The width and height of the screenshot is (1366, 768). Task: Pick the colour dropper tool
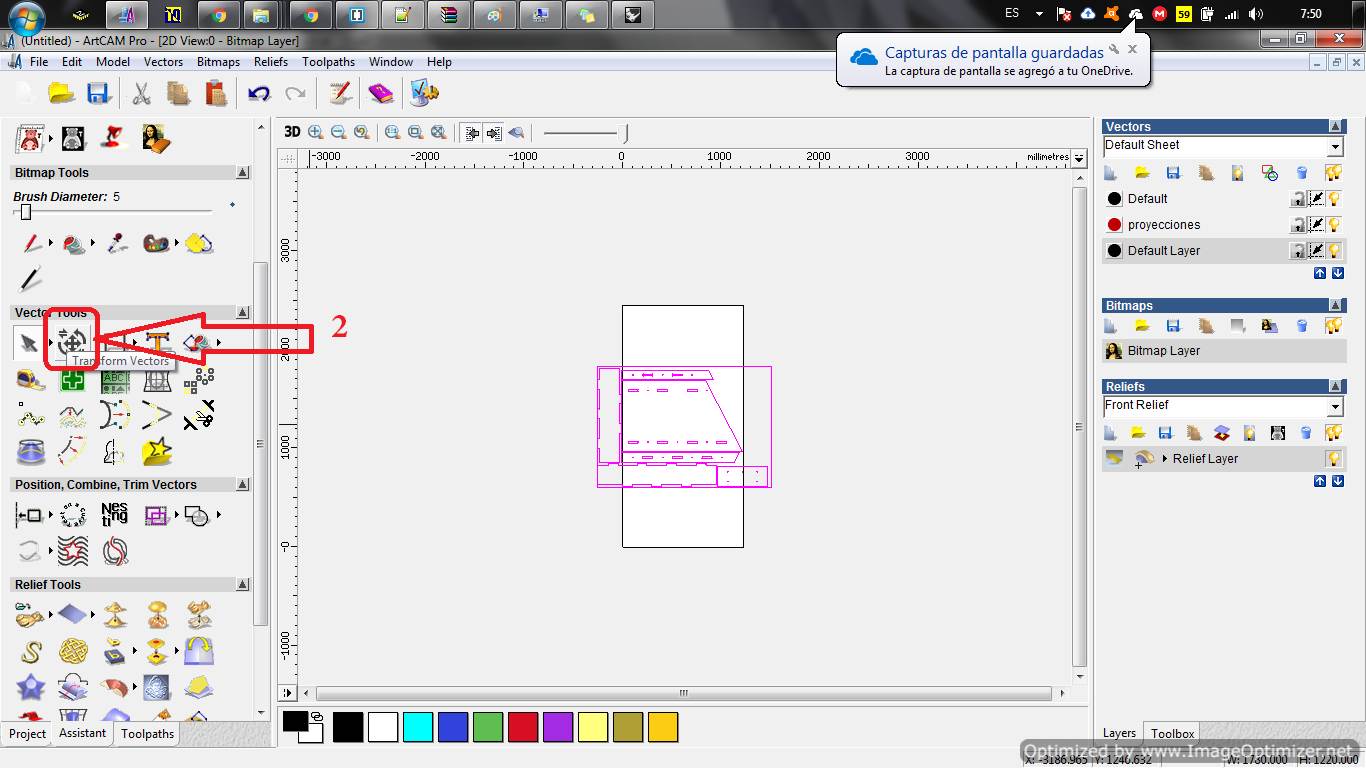coord(116,243)
